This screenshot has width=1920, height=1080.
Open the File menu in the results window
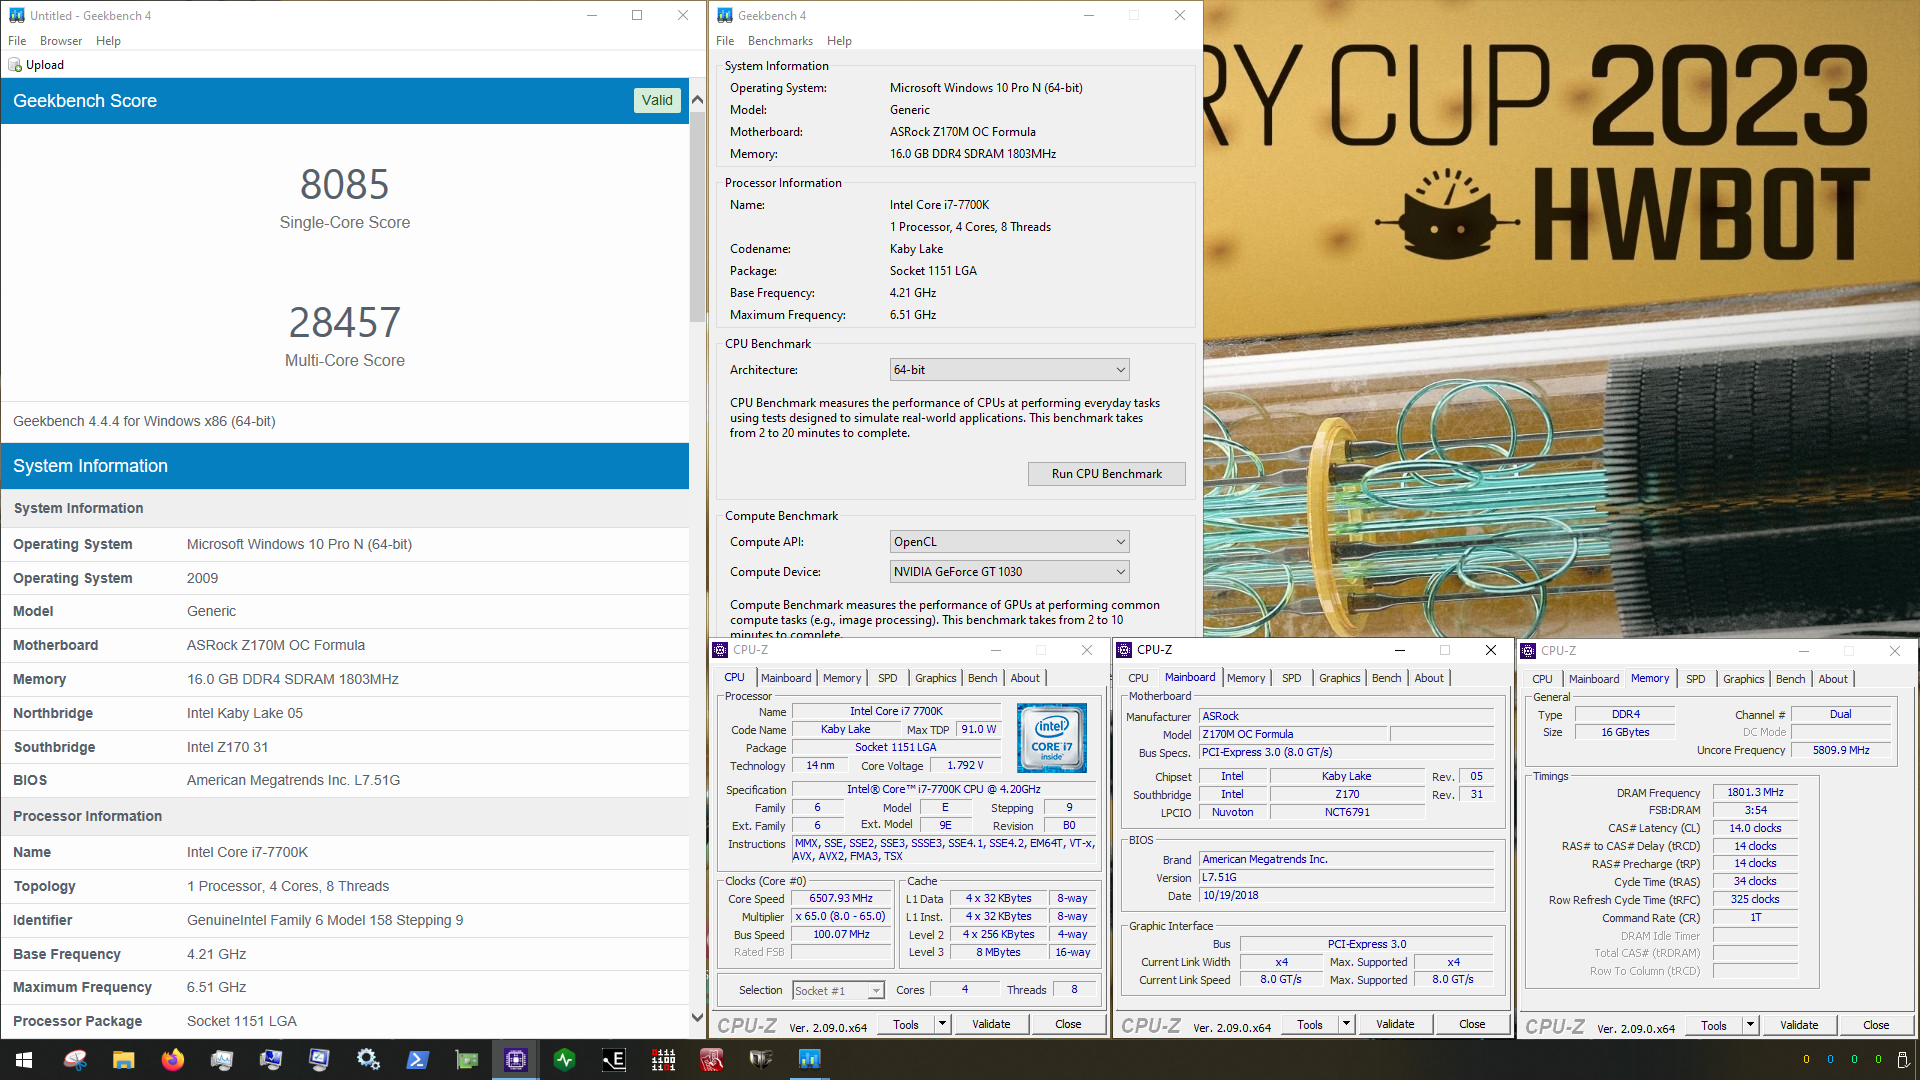(17, 41)
